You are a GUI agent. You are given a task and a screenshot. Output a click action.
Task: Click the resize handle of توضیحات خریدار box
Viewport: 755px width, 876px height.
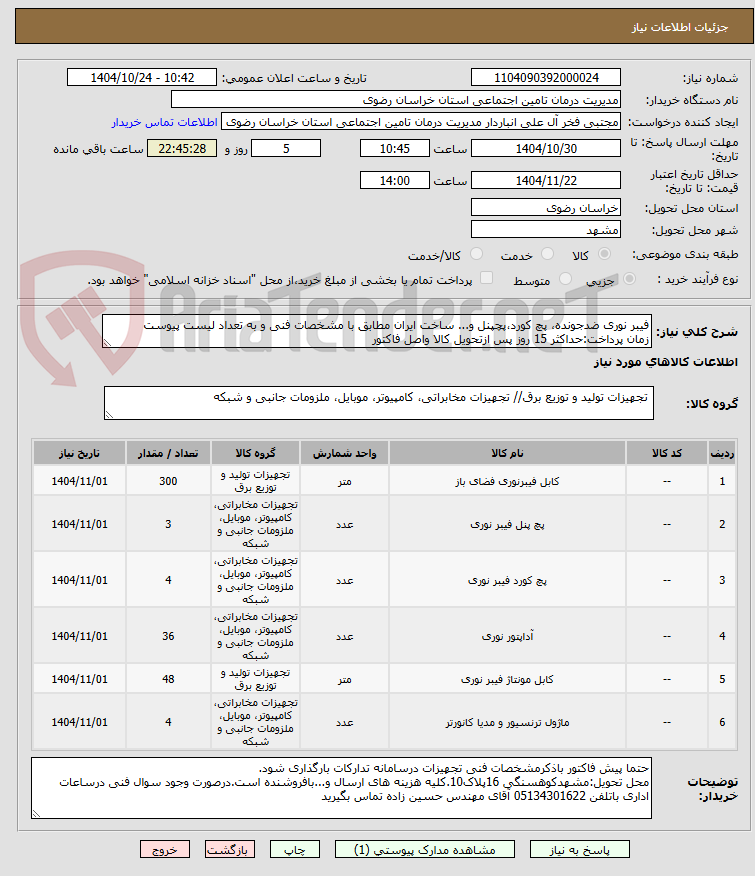point(36,813)
